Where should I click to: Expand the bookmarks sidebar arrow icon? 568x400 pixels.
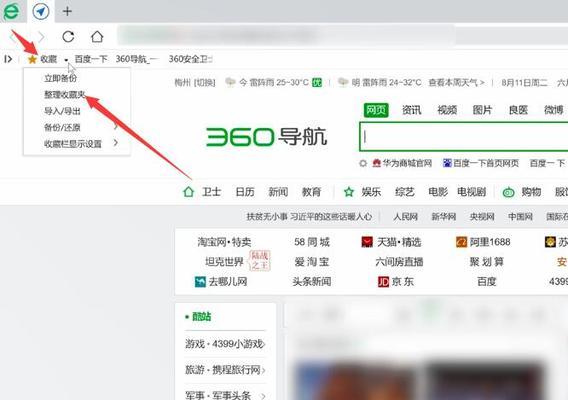[8, 59]
